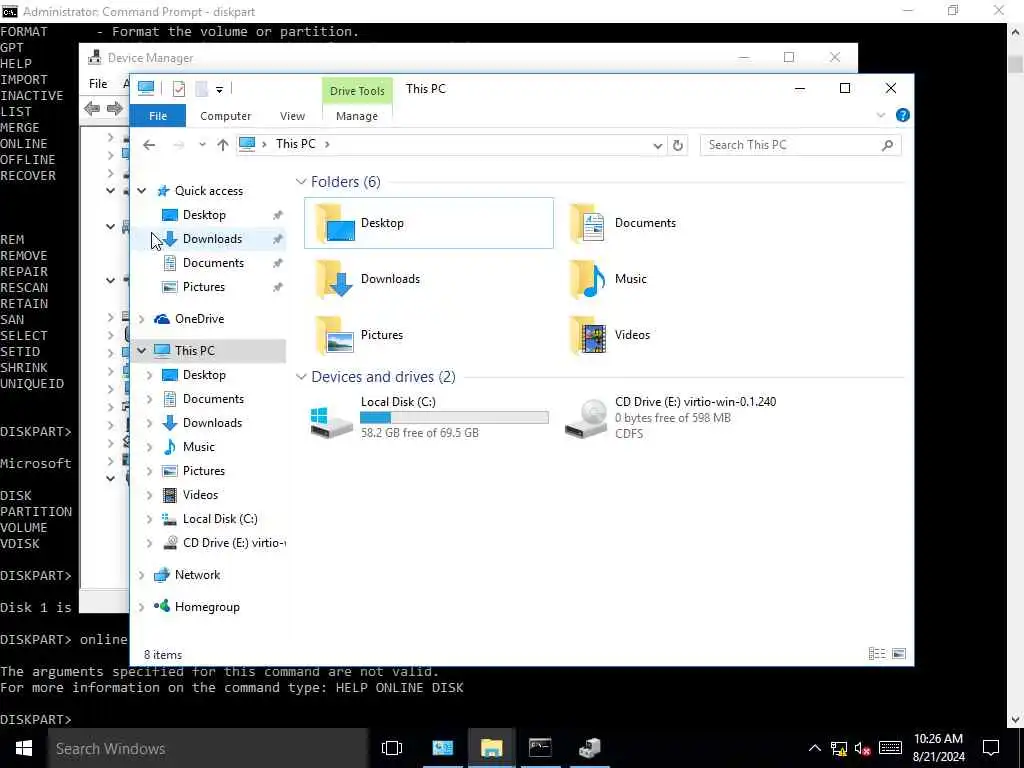Switch to Device Manager taskbar icon
This screenshot has height=768, width=1024.
589,748
